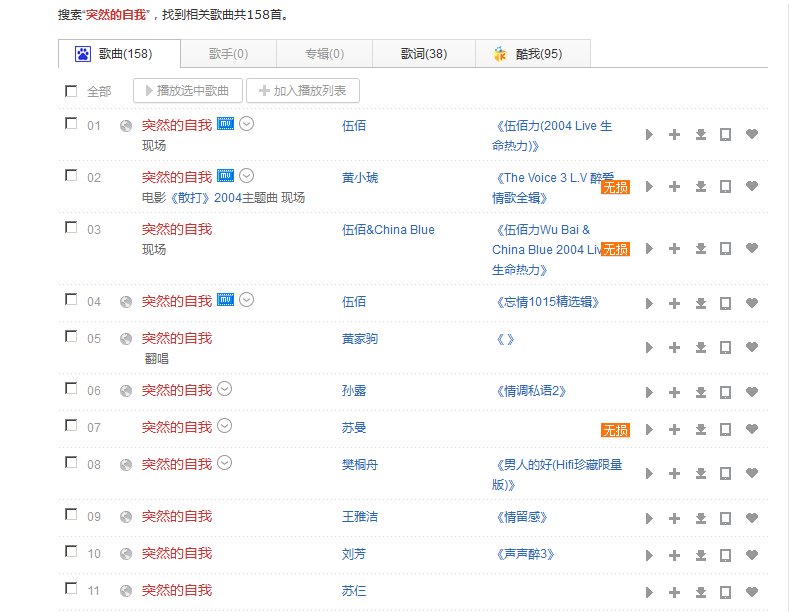Screen dimensions: 795x612
Task: Click the 加入播放列表 button
Action: [303, 91]
